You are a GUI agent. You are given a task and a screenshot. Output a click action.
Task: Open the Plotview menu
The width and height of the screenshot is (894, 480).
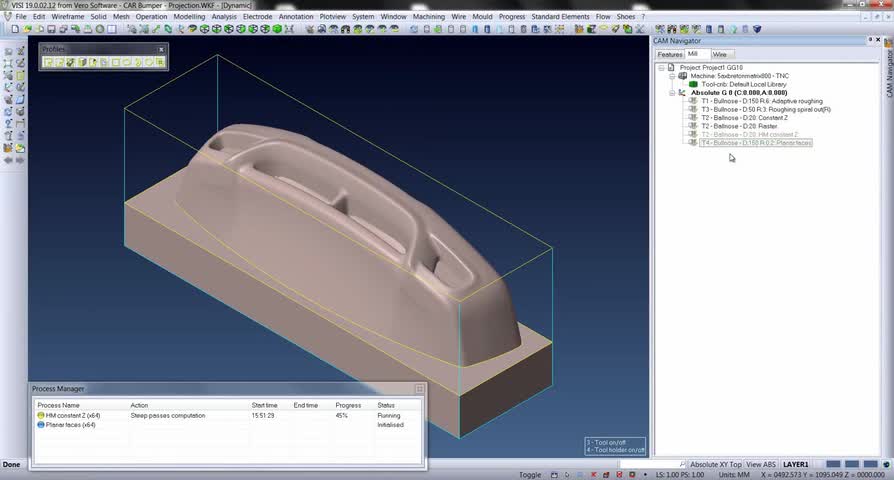[332, 17]
